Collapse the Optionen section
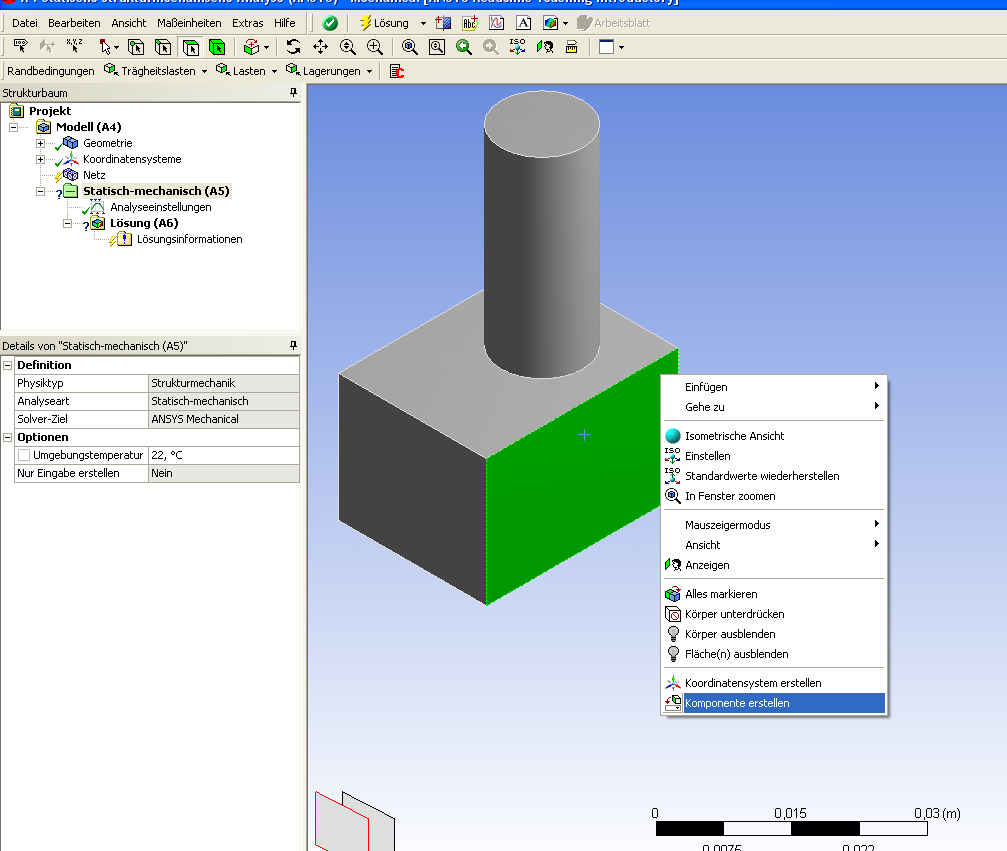 tap(8, 437)
